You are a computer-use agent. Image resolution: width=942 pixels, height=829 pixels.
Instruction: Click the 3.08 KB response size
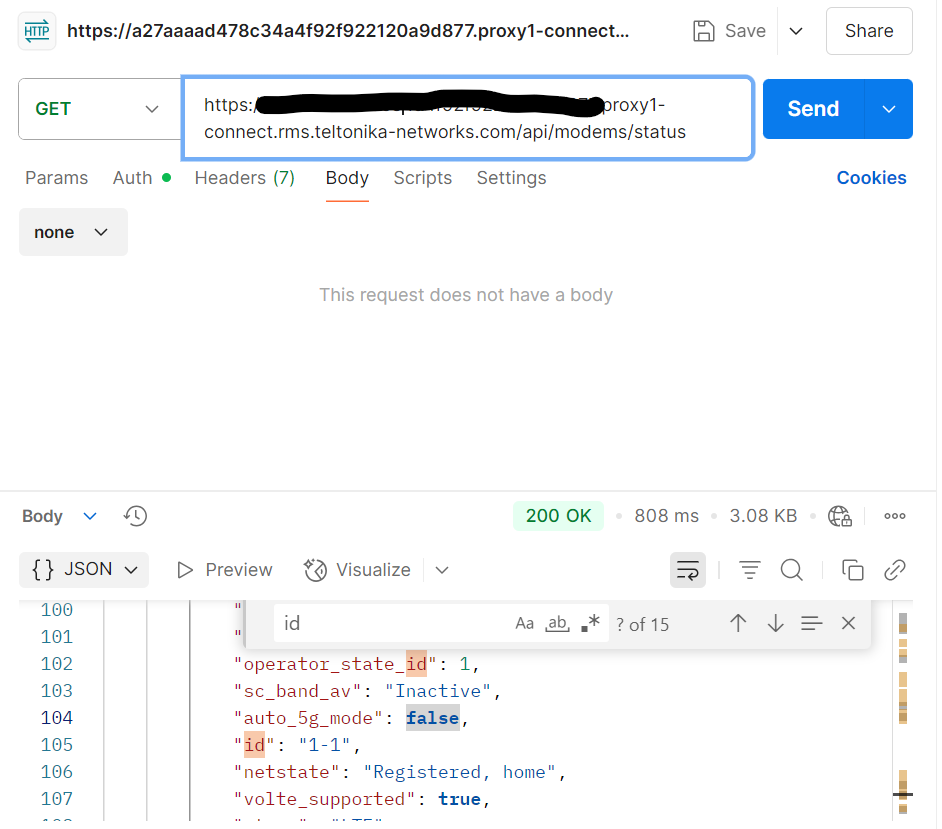point(763,516)
